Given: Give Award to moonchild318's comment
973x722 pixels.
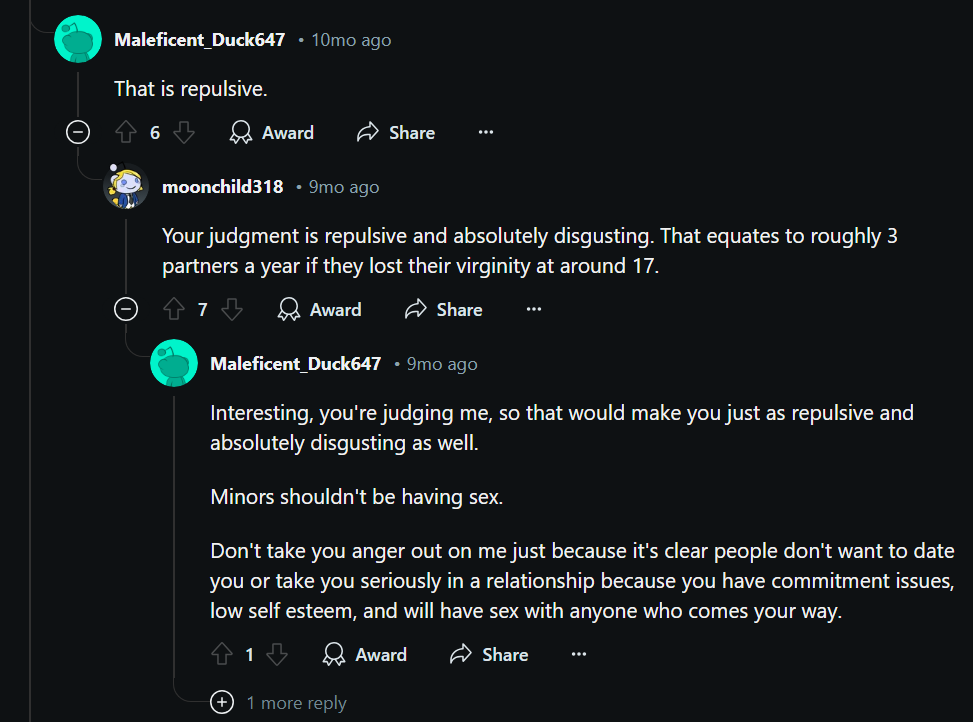Looking at the screenshot, I should point(320,310).
